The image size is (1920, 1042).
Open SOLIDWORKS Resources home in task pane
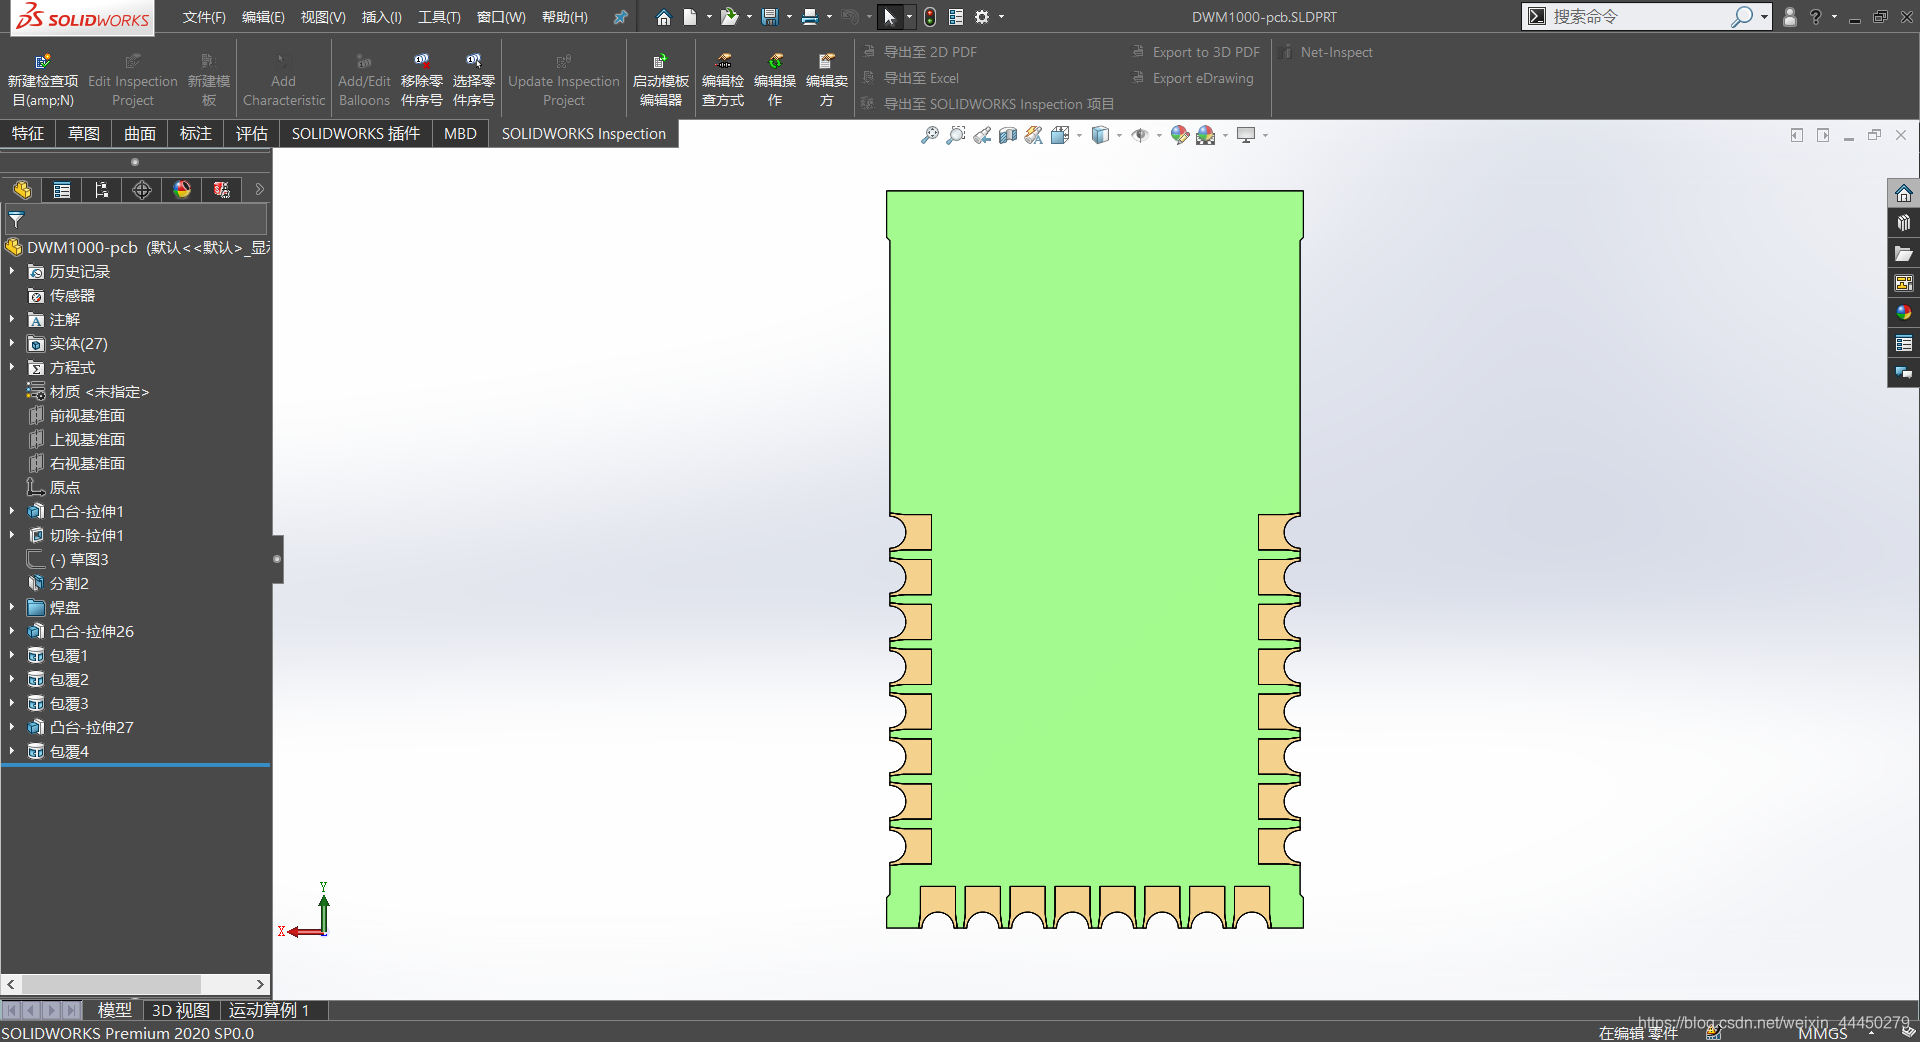tap(1903, 193)
